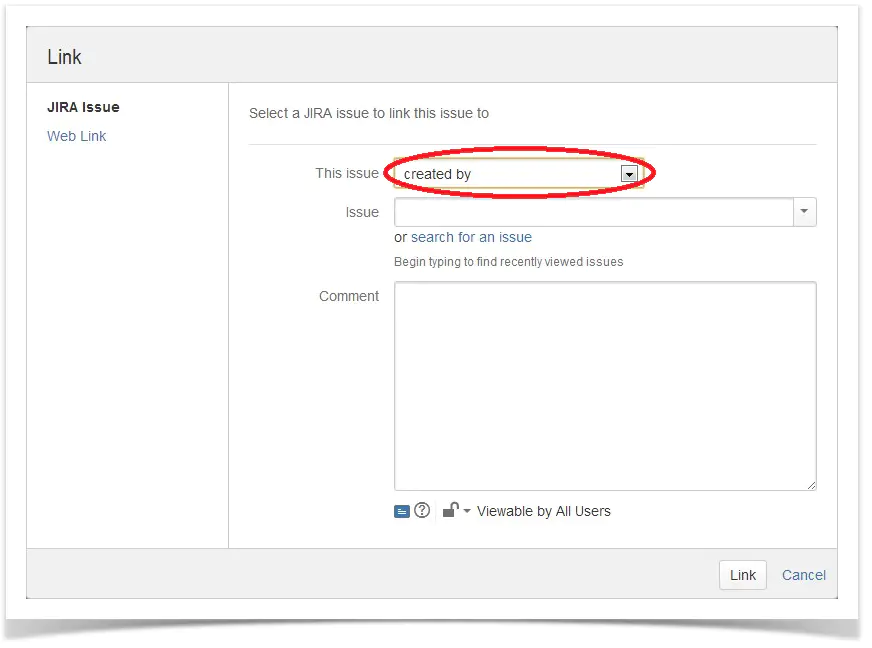Image resolution: width=872 pixels, height=648 pixels.
Task: Click the "Viewable by All Users" text
Action: pos(543,511)
